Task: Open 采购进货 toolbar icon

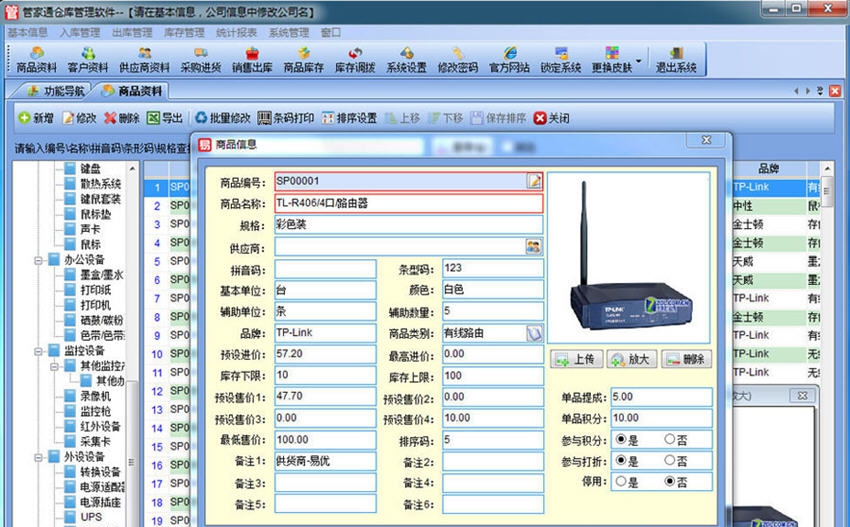Action: click(x=201, y=60)
